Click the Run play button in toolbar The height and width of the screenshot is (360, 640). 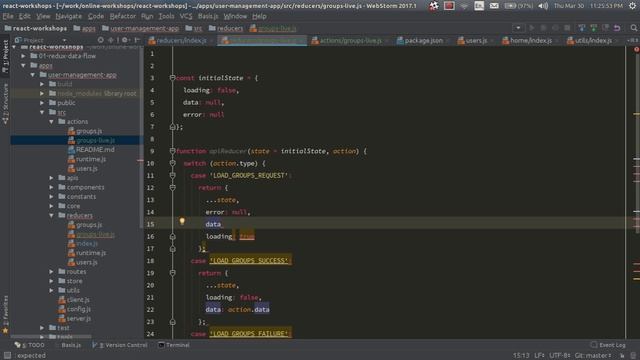coord(531,28)
